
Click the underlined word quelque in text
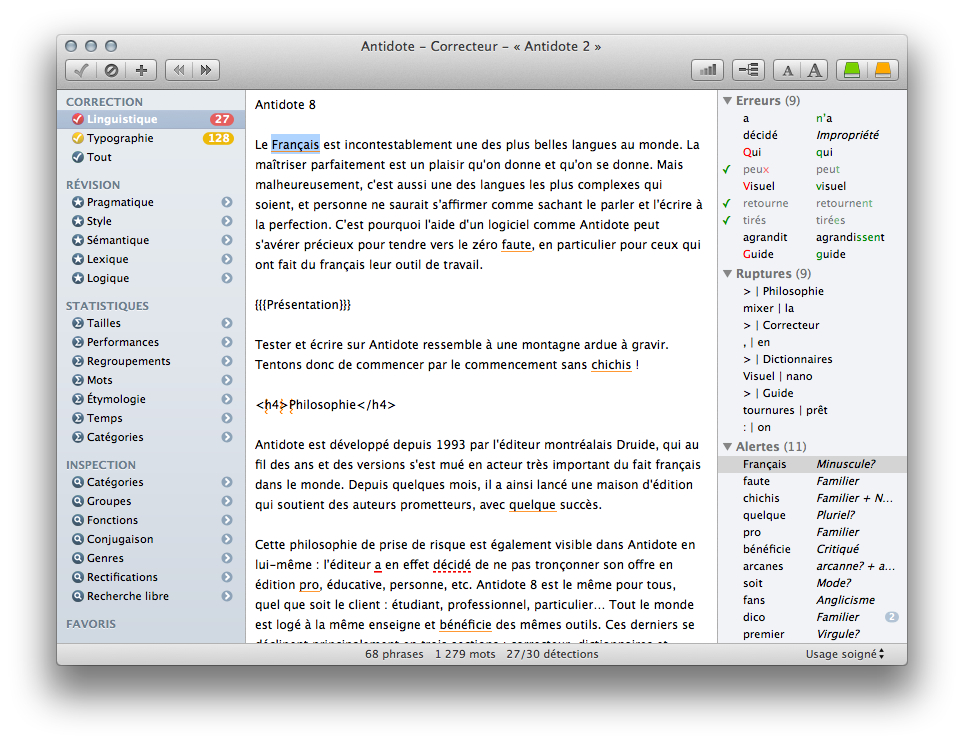tap(532, 505)
